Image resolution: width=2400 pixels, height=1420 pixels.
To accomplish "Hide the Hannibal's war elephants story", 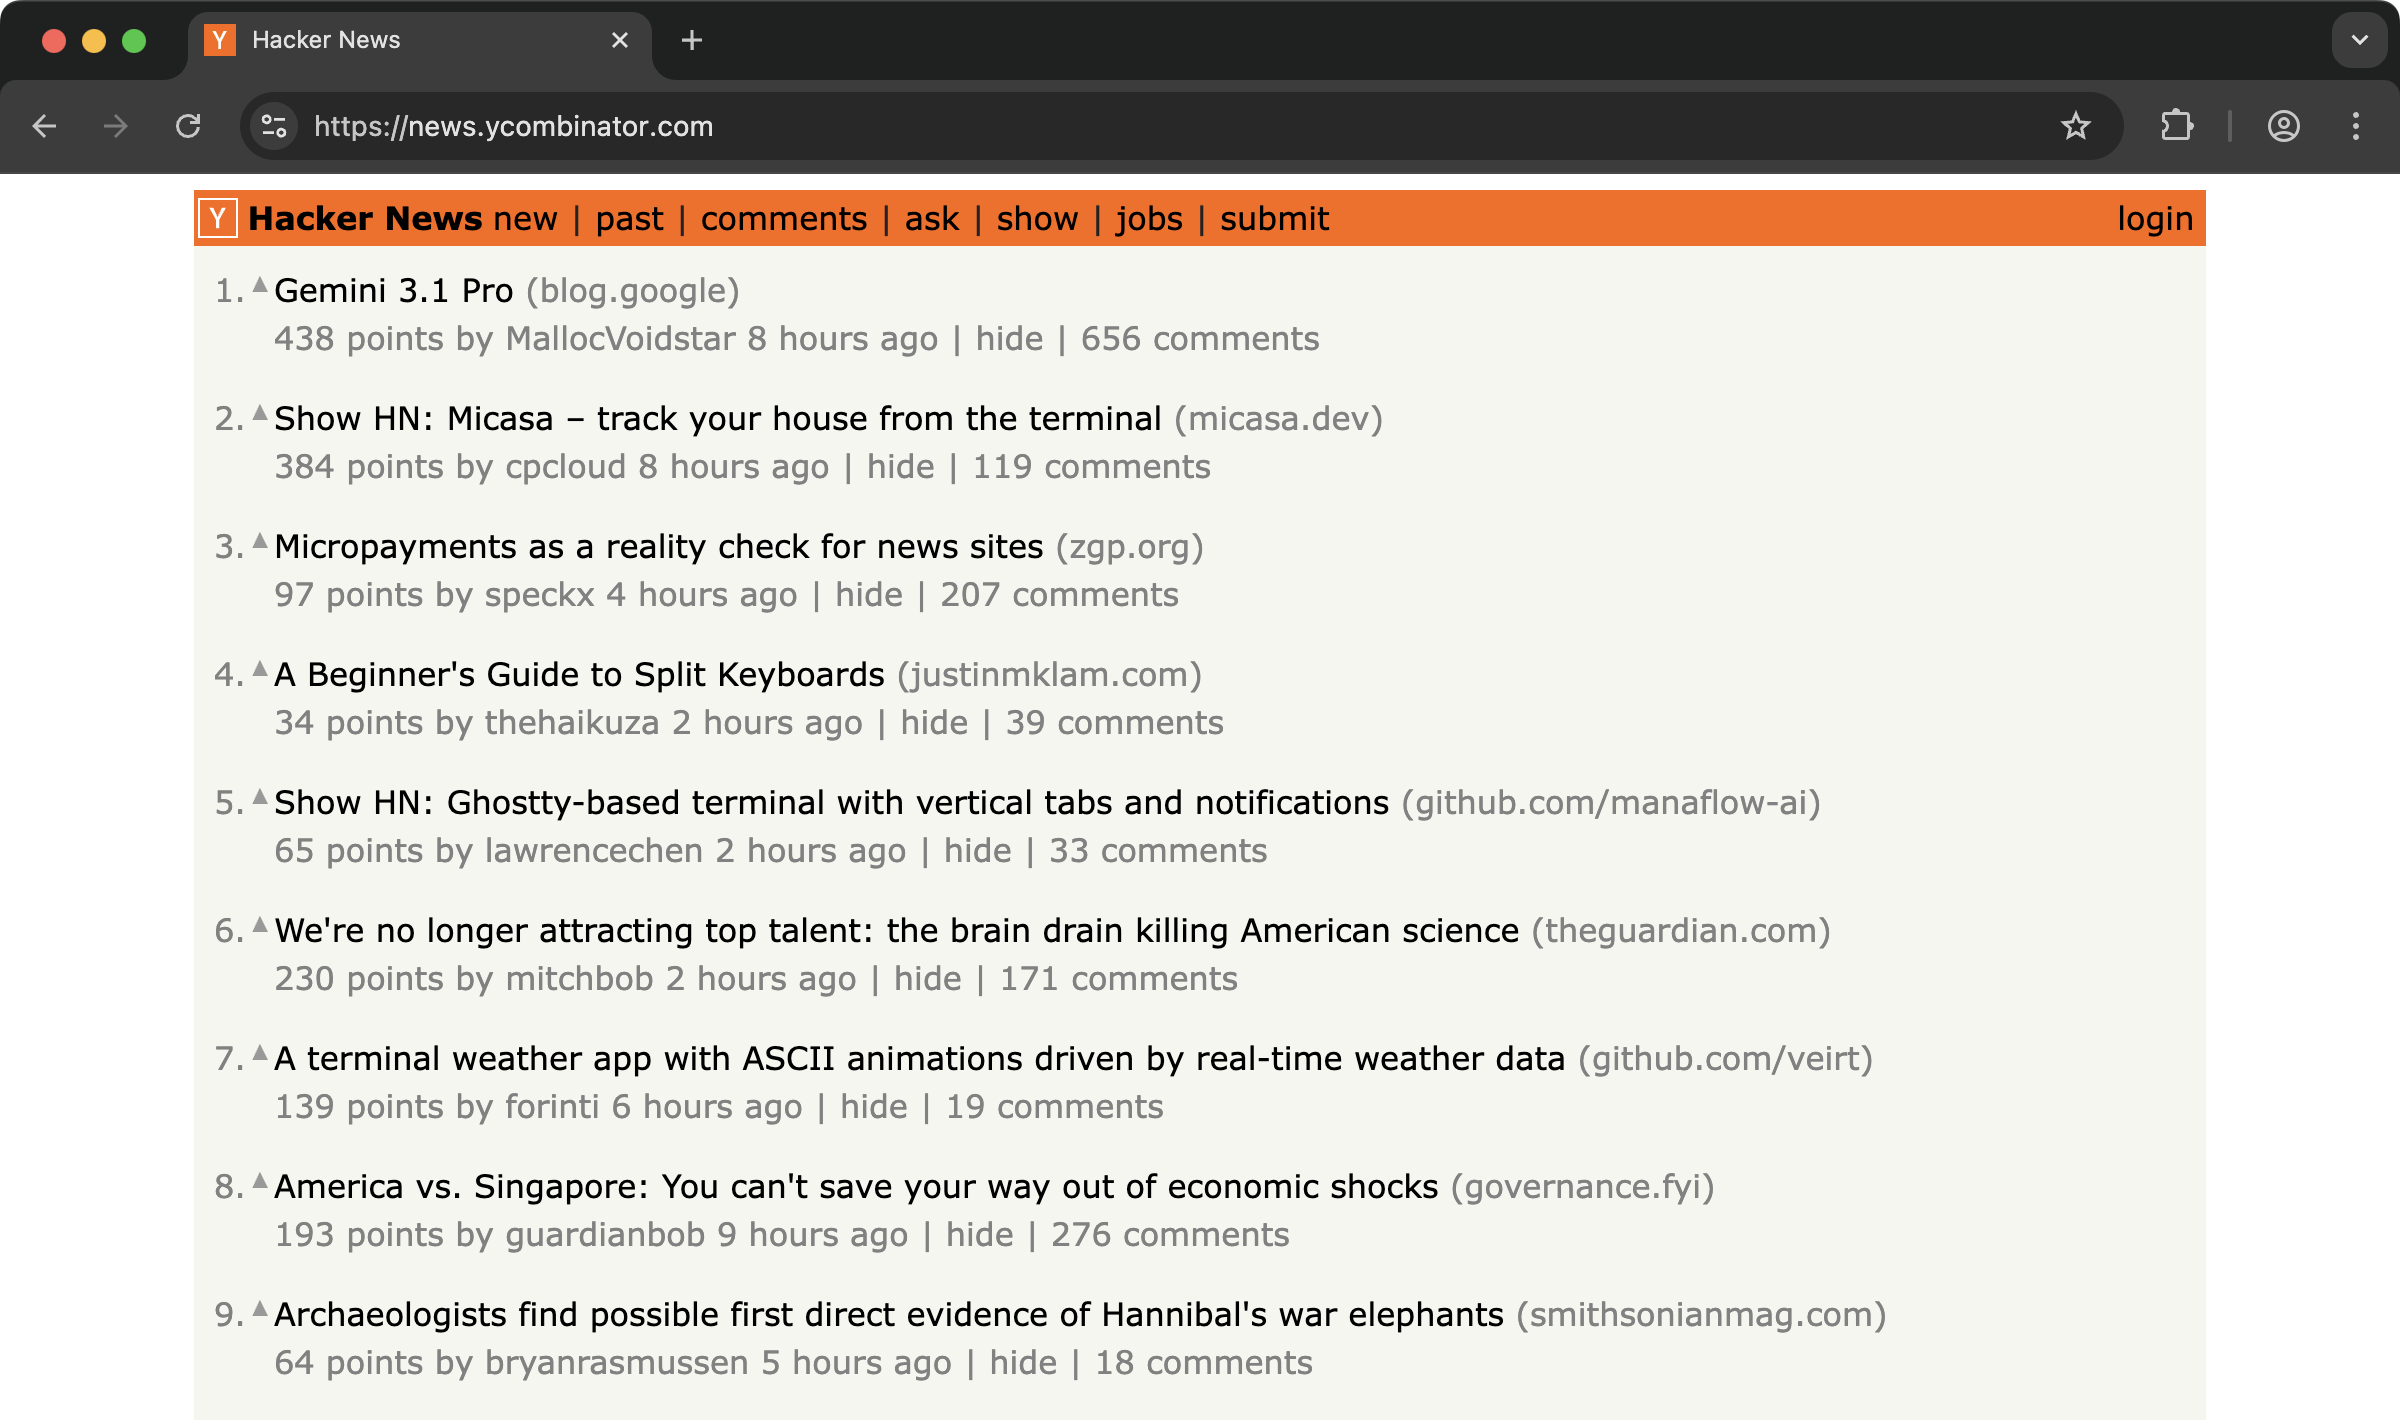I will (x=1023, y=1363).
